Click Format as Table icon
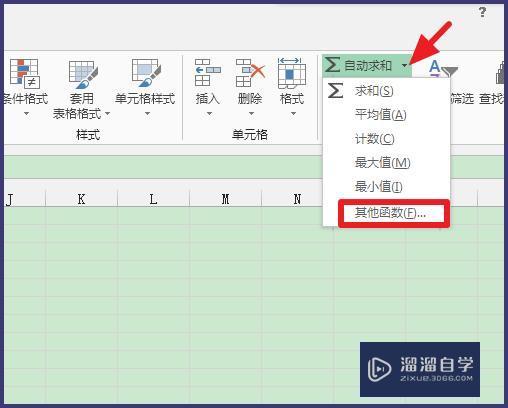 83,75
